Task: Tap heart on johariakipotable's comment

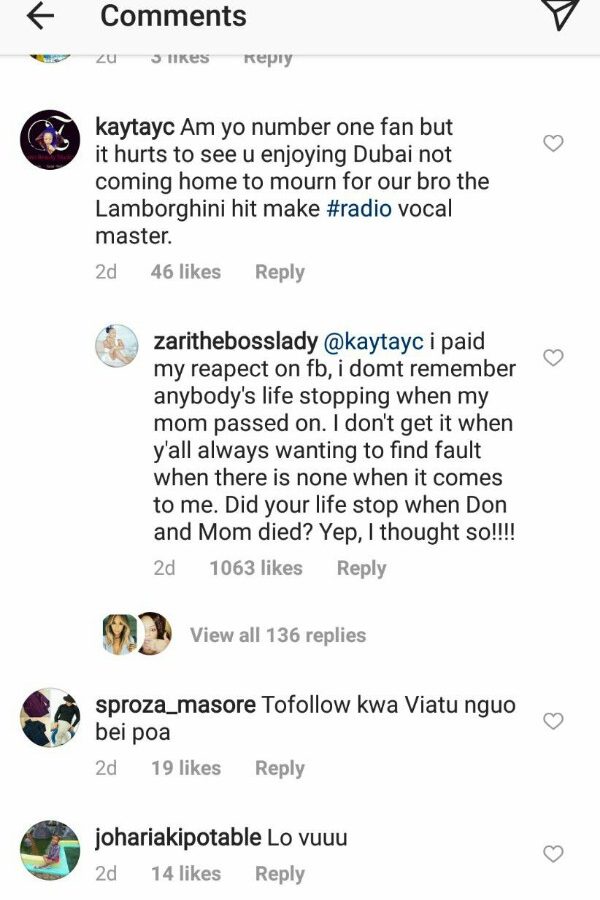Action: (x=552, y=854)
